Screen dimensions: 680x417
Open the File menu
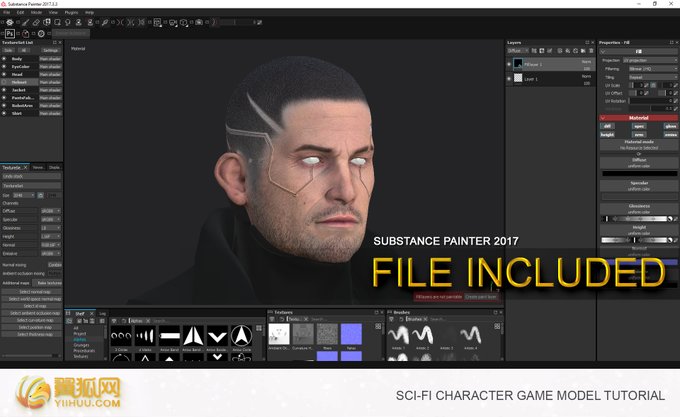click(7, 13)
